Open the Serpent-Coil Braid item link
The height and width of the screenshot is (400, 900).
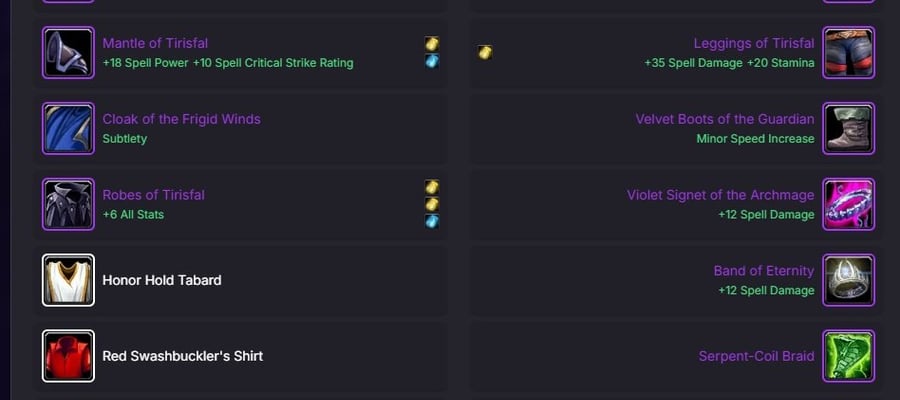757,356
